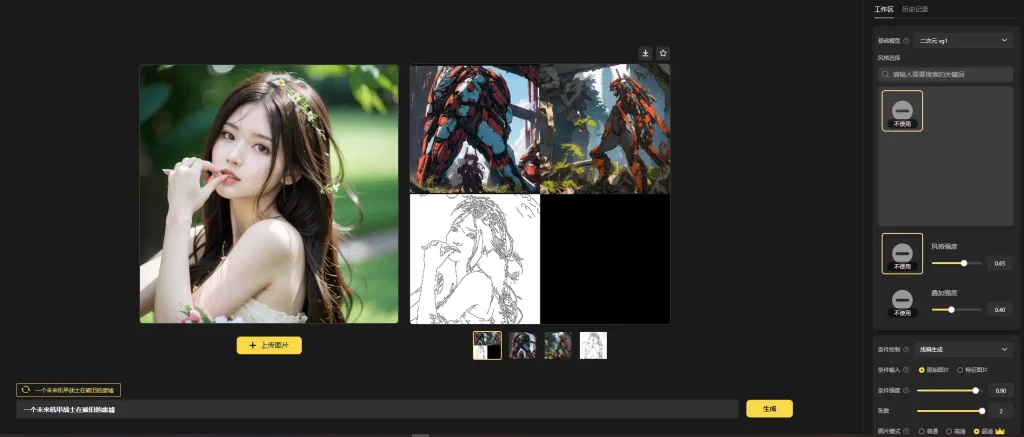The height and width of the screenshot is (437, 1024).
Task: Switch to the 工作区 tab
Action: 883,9
